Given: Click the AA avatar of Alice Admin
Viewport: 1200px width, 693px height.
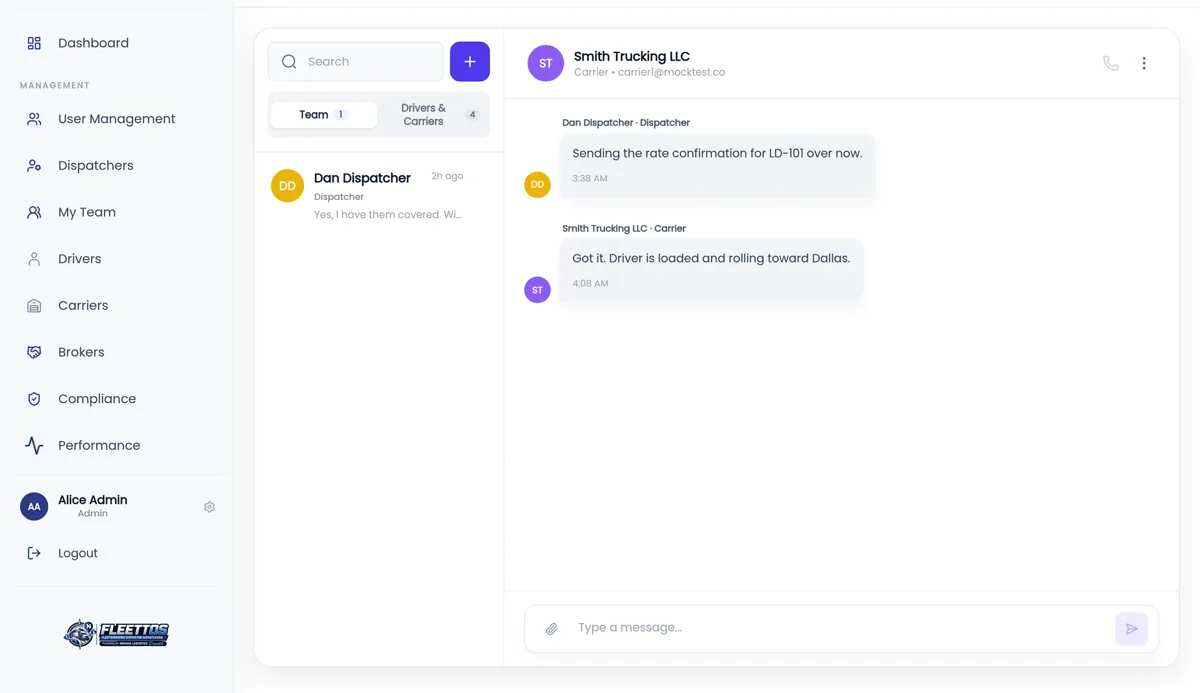Looking at the screenshot, I should tap(34, 507).
